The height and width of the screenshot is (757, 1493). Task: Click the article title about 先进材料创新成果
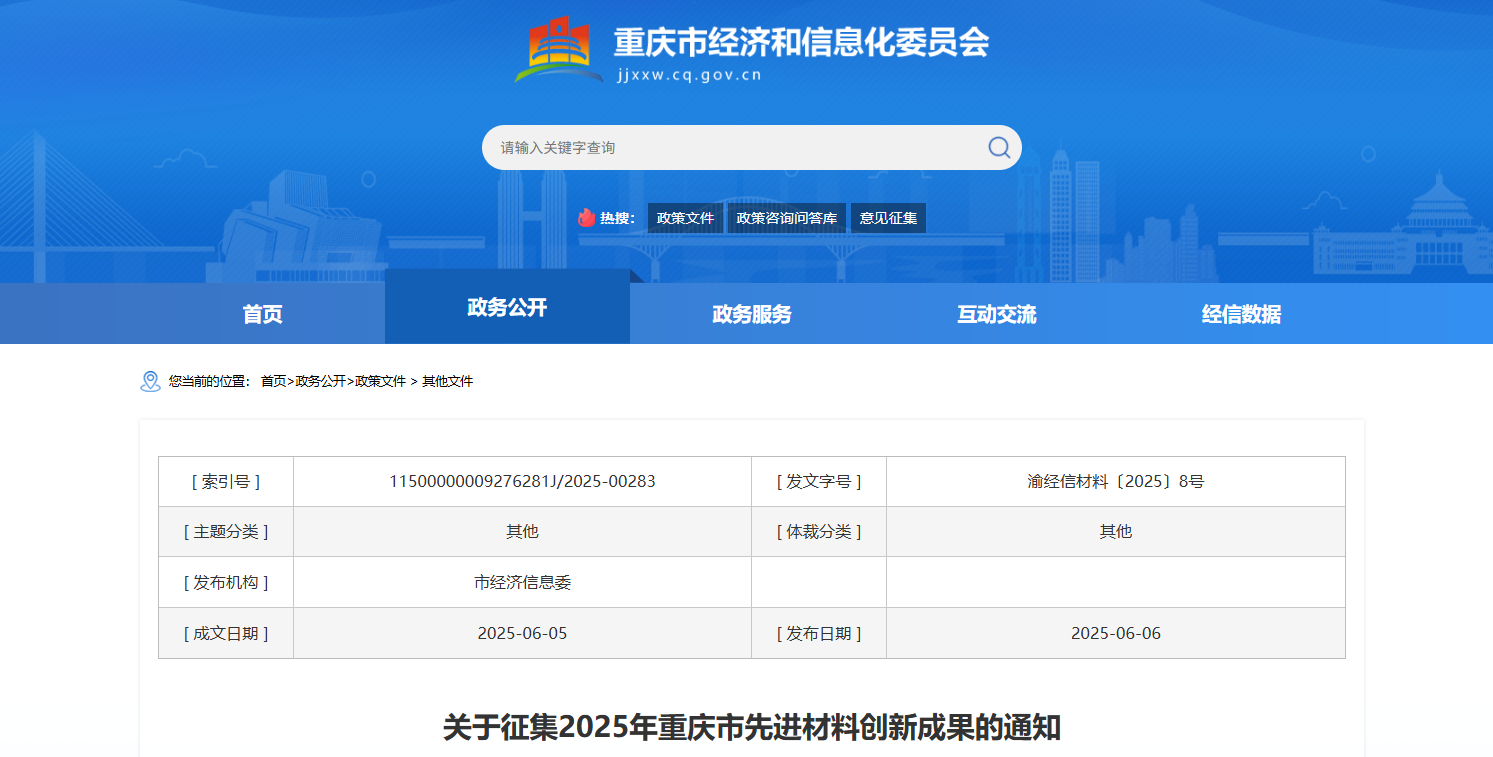click(x=751, y=728)
